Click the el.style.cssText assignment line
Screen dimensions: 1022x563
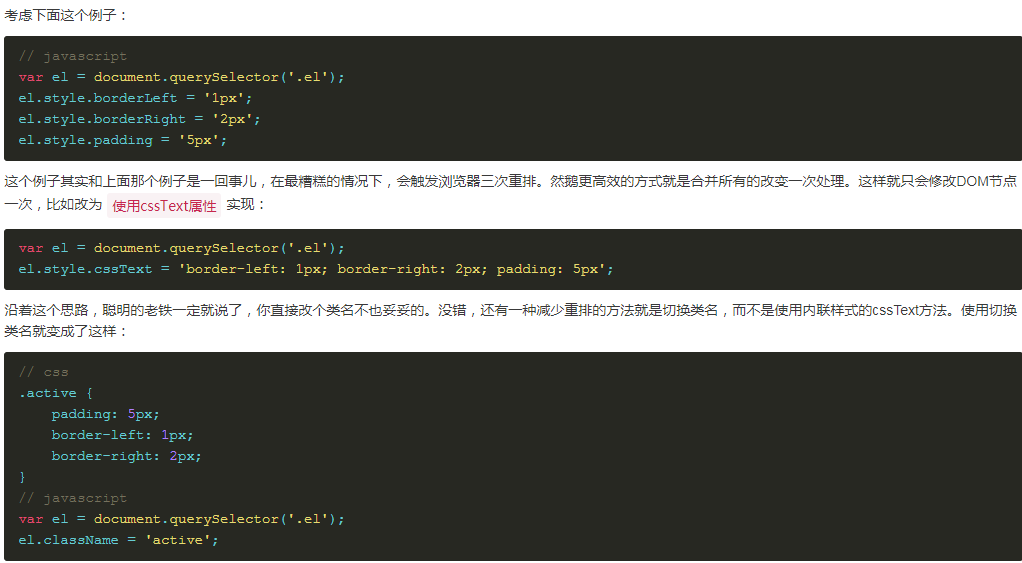[x=315, y=269]
